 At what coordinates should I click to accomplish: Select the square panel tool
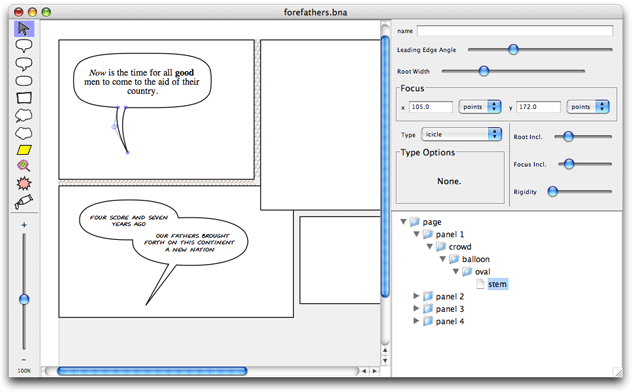click(x=24, y=97)
